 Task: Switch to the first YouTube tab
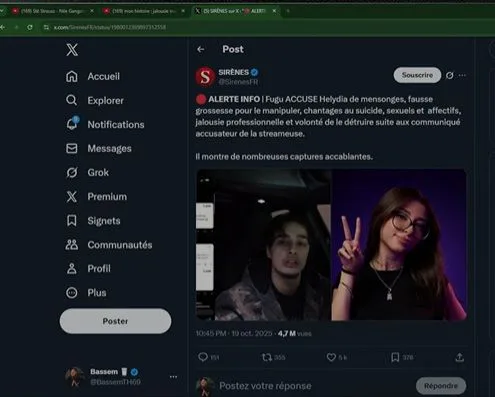(x=53, y=11)
